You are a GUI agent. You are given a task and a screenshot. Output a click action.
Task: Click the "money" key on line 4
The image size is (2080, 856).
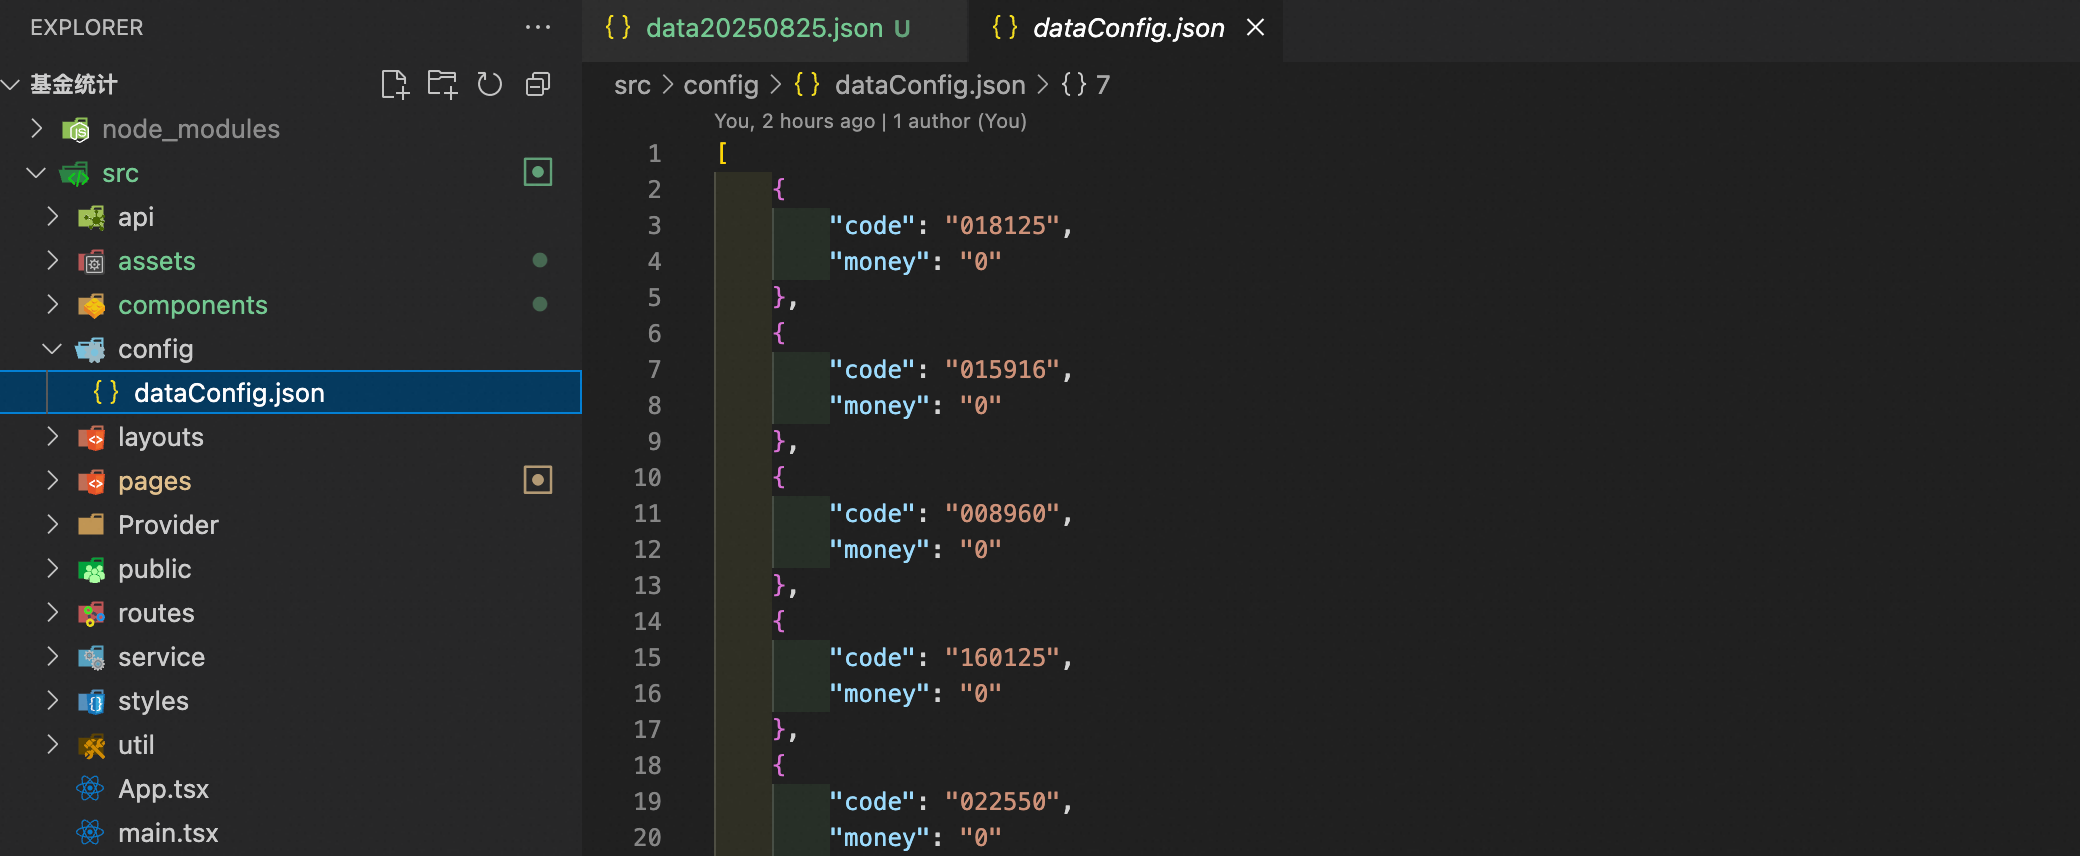(880, 262)
